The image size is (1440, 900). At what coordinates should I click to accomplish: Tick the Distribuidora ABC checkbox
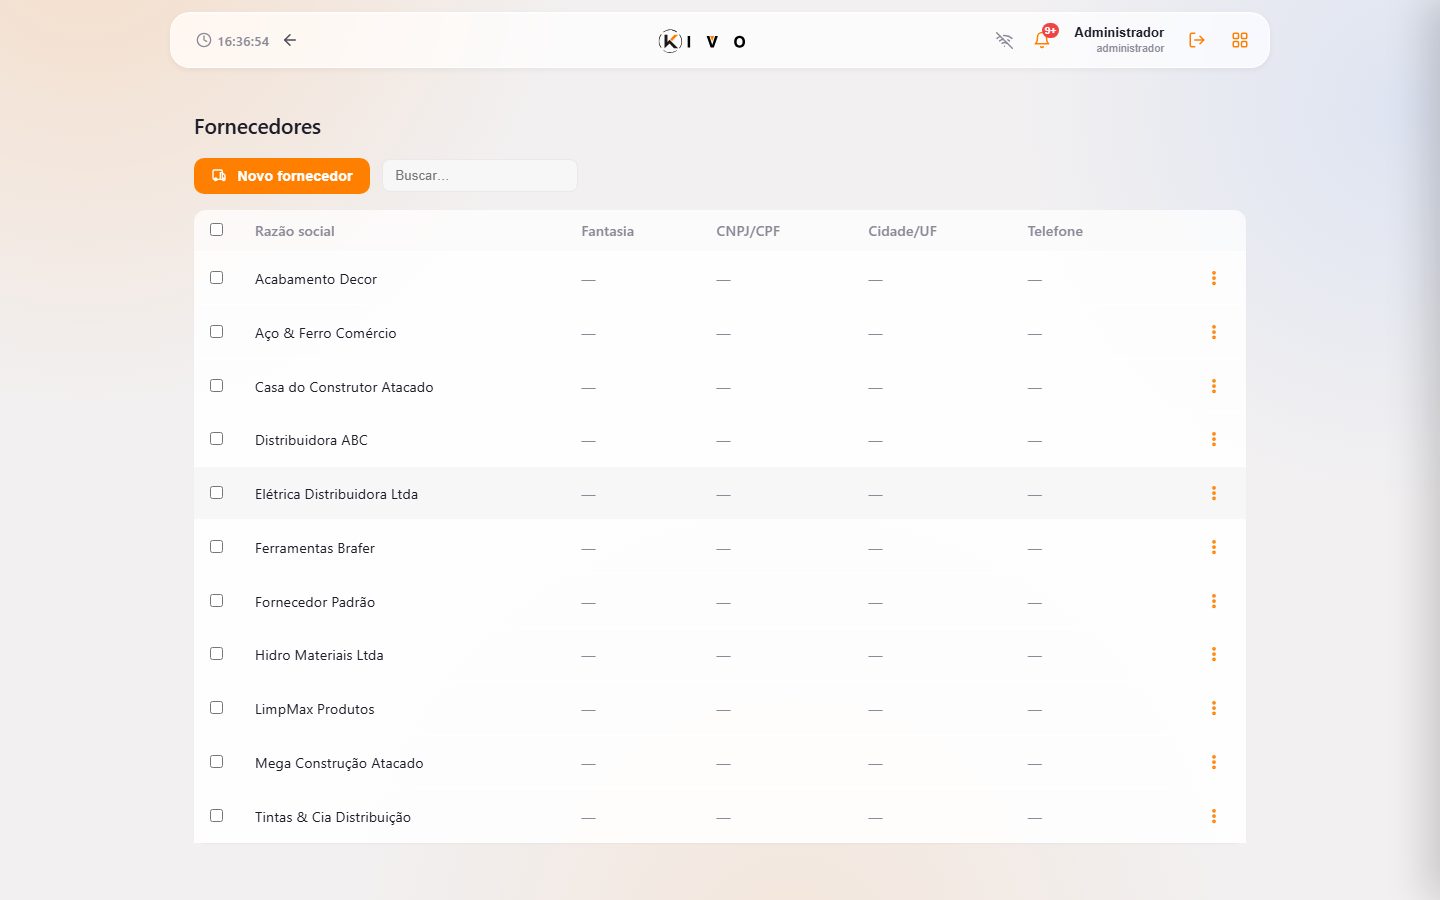tap(216, 438)
